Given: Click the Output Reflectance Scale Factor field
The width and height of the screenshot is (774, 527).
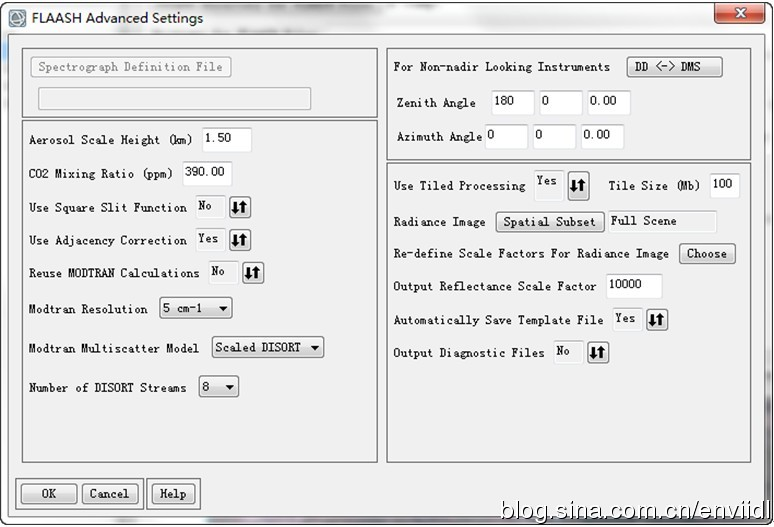Looking at the screenshot, I should (634, 286).
